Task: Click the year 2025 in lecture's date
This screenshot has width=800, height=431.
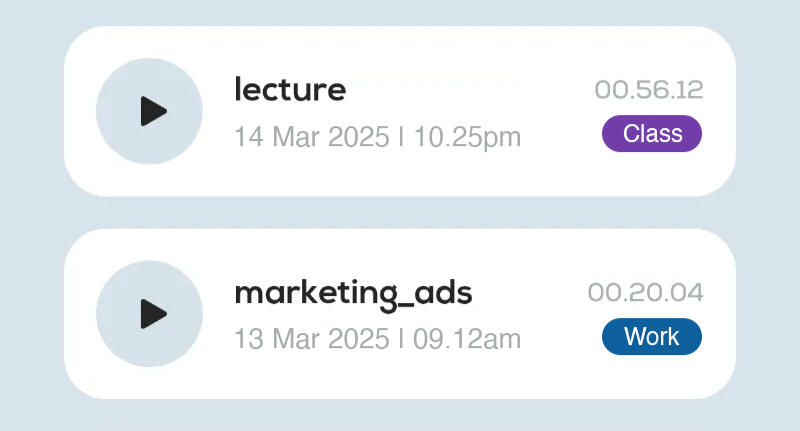Action: (359, 137)
